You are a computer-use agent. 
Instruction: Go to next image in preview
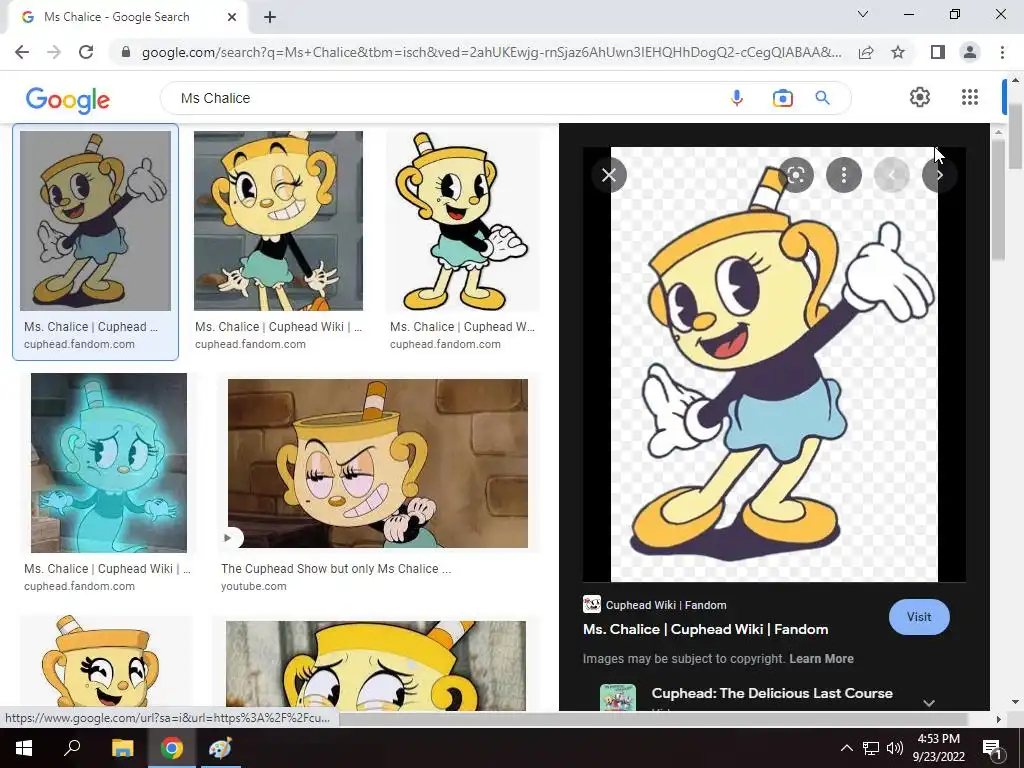coord(939,175)
